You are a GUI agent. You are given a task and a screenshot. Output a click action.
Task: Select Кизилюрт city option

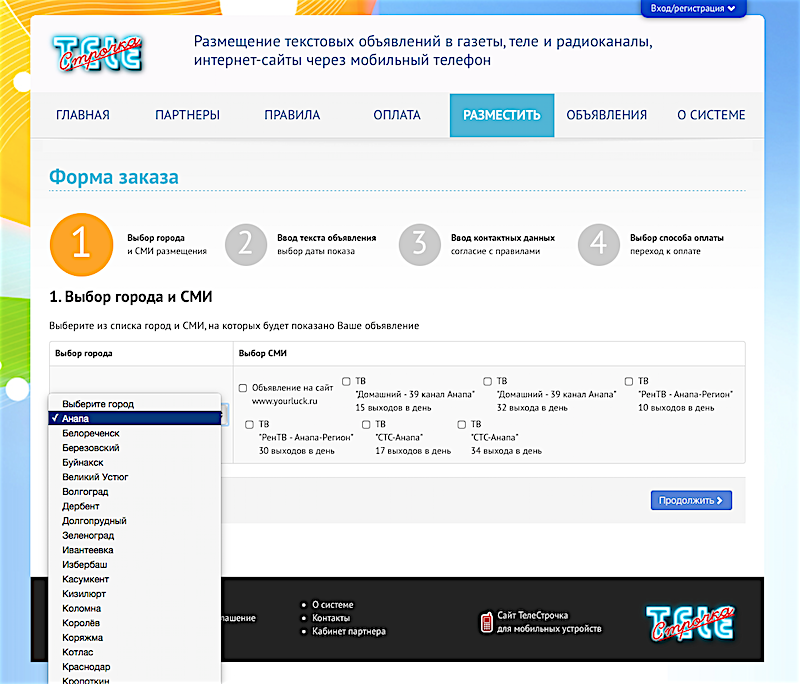tap(135, 594)
